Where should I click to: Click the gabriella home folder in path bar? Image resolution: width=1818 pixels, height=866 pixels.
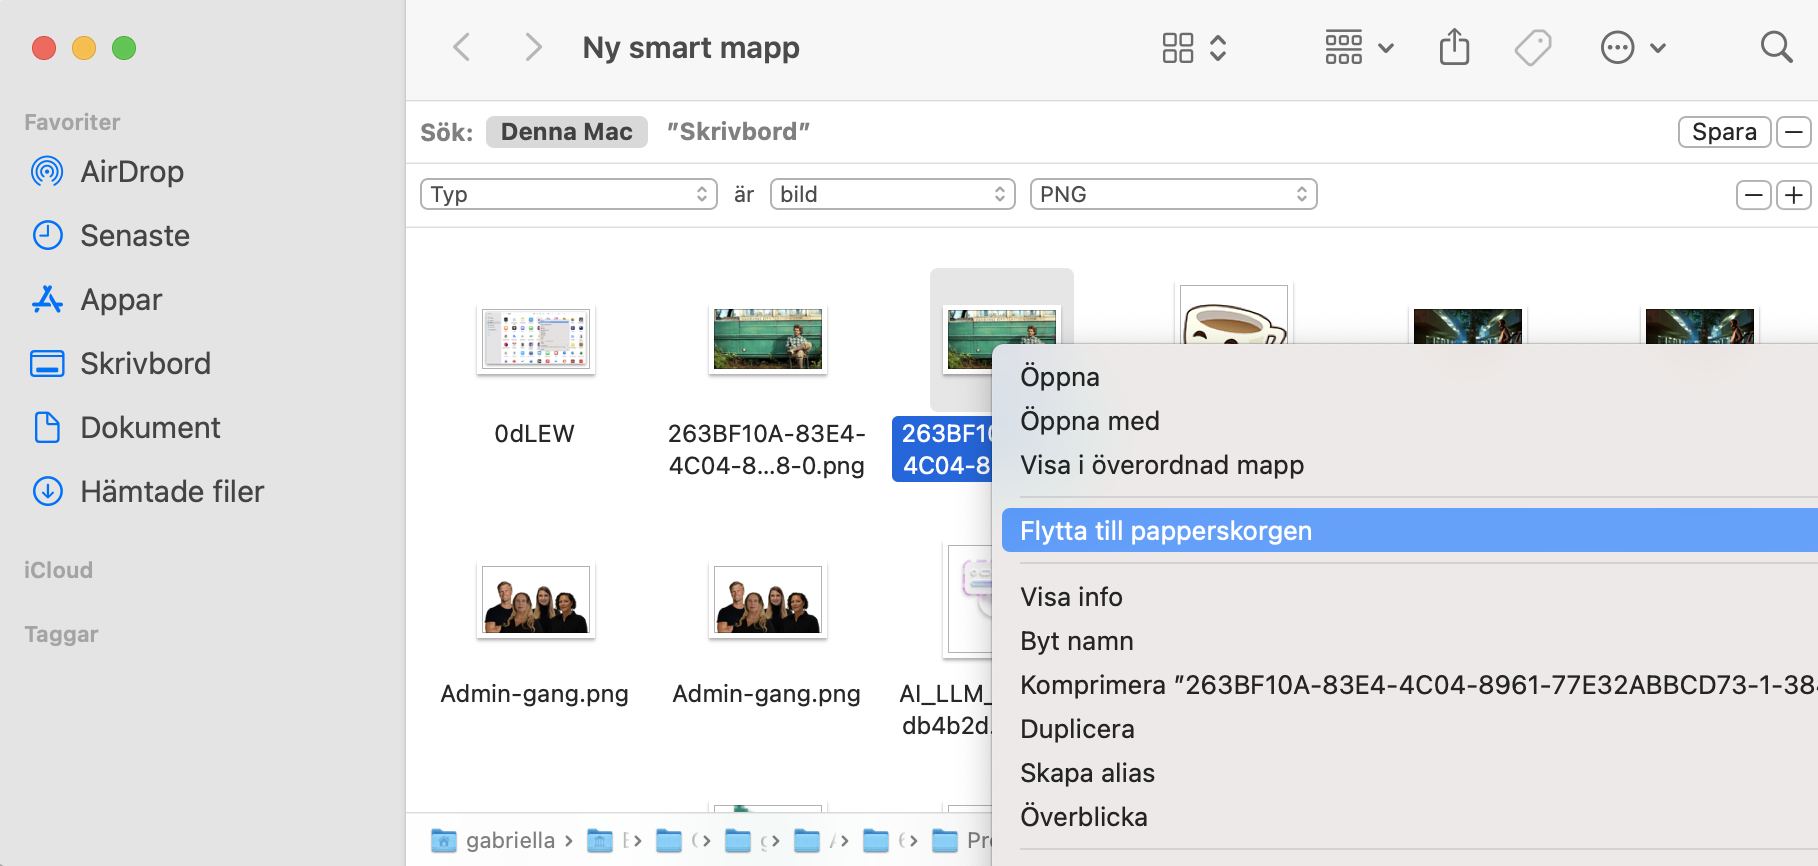coord(493,841)
